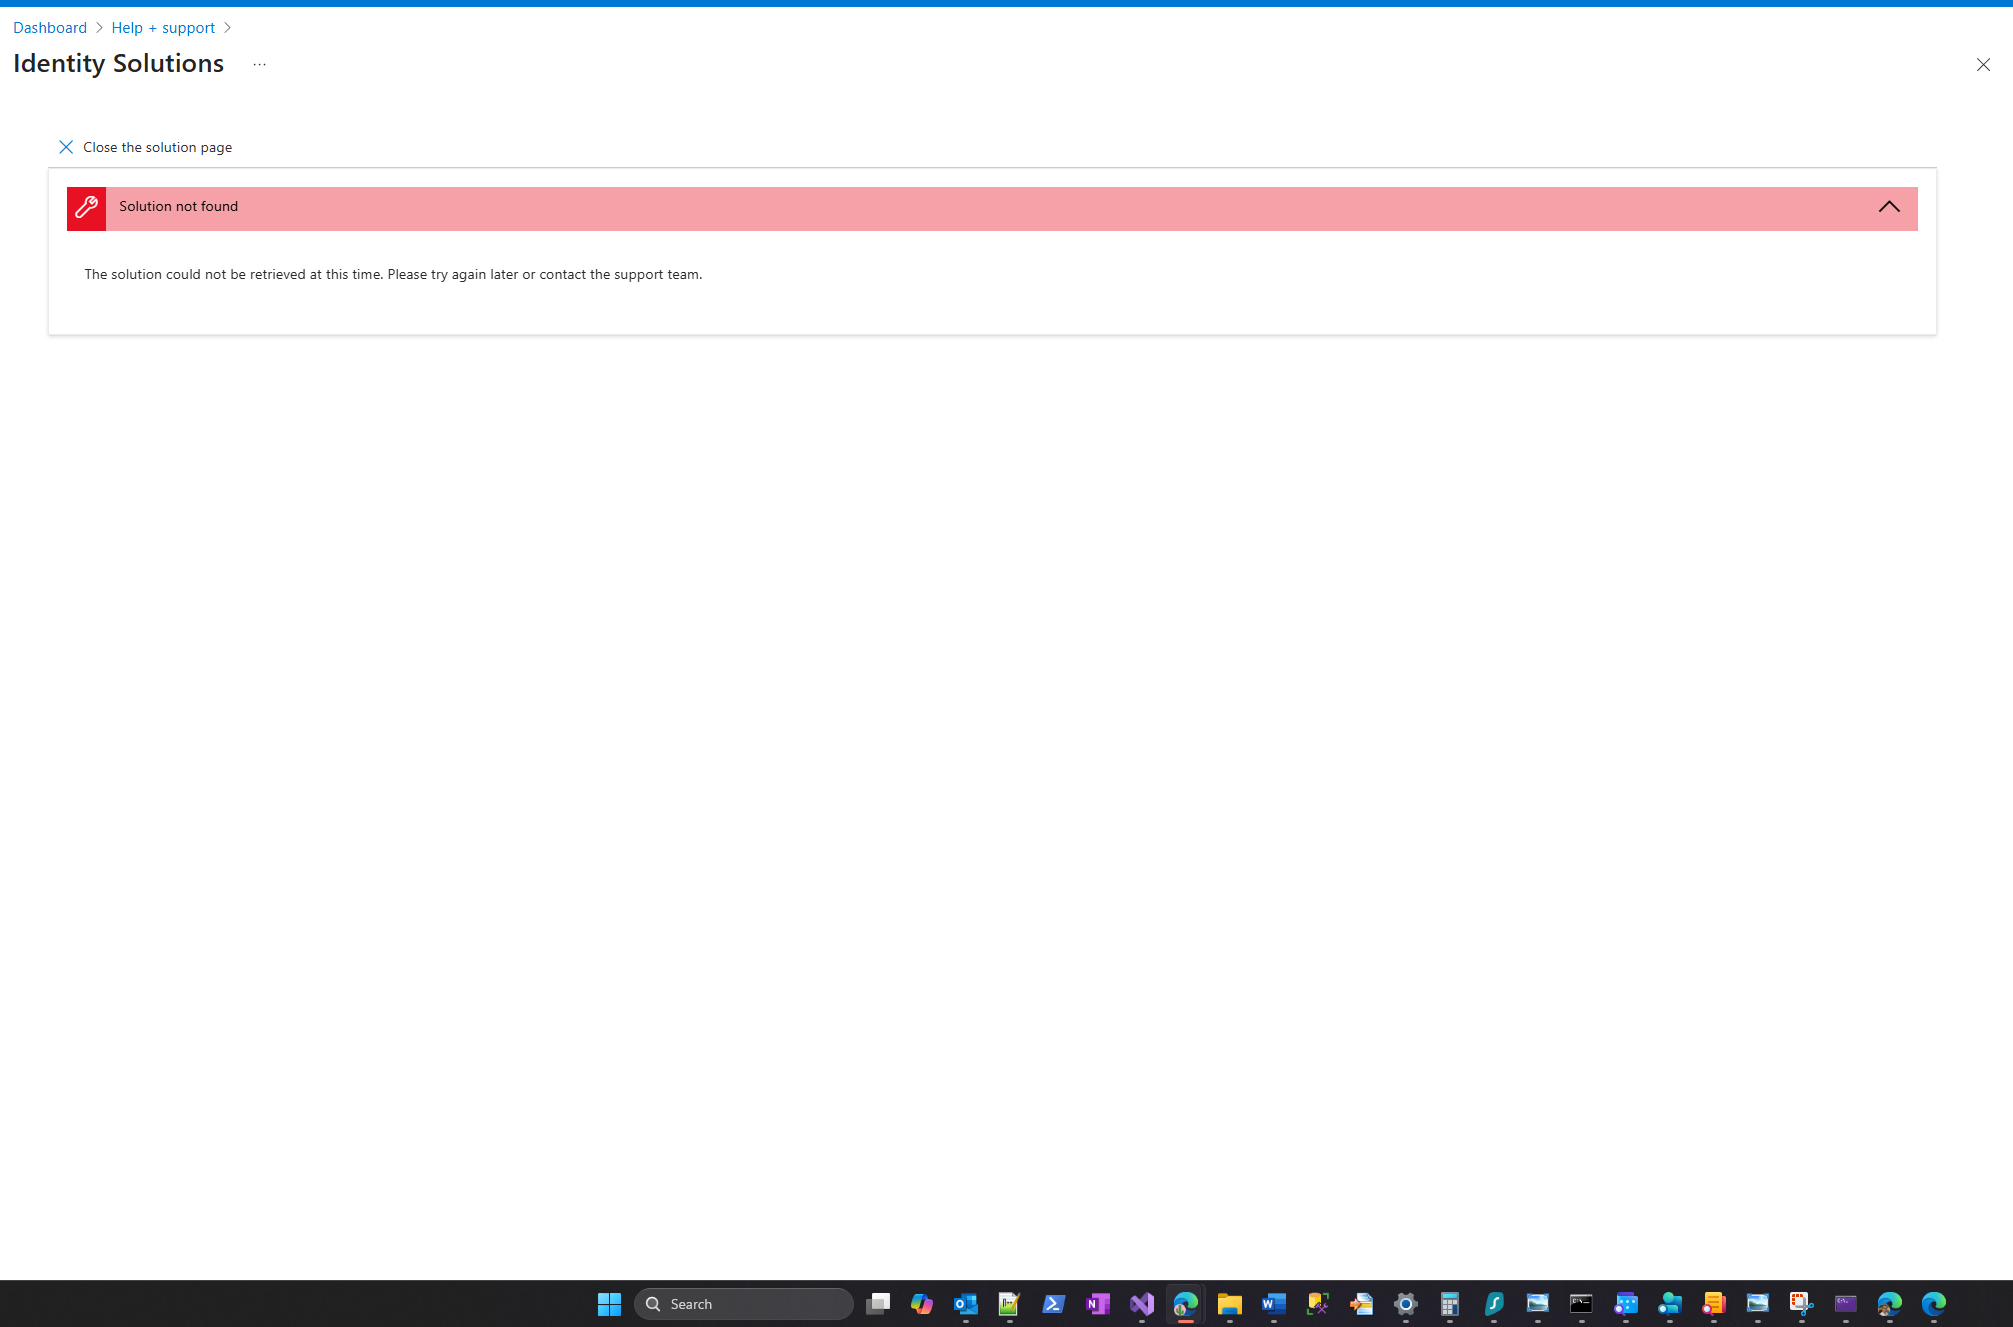Viewport: 2013px width, 1327px height.
Task: Open the Start menu
Action: pos(609,1304)
